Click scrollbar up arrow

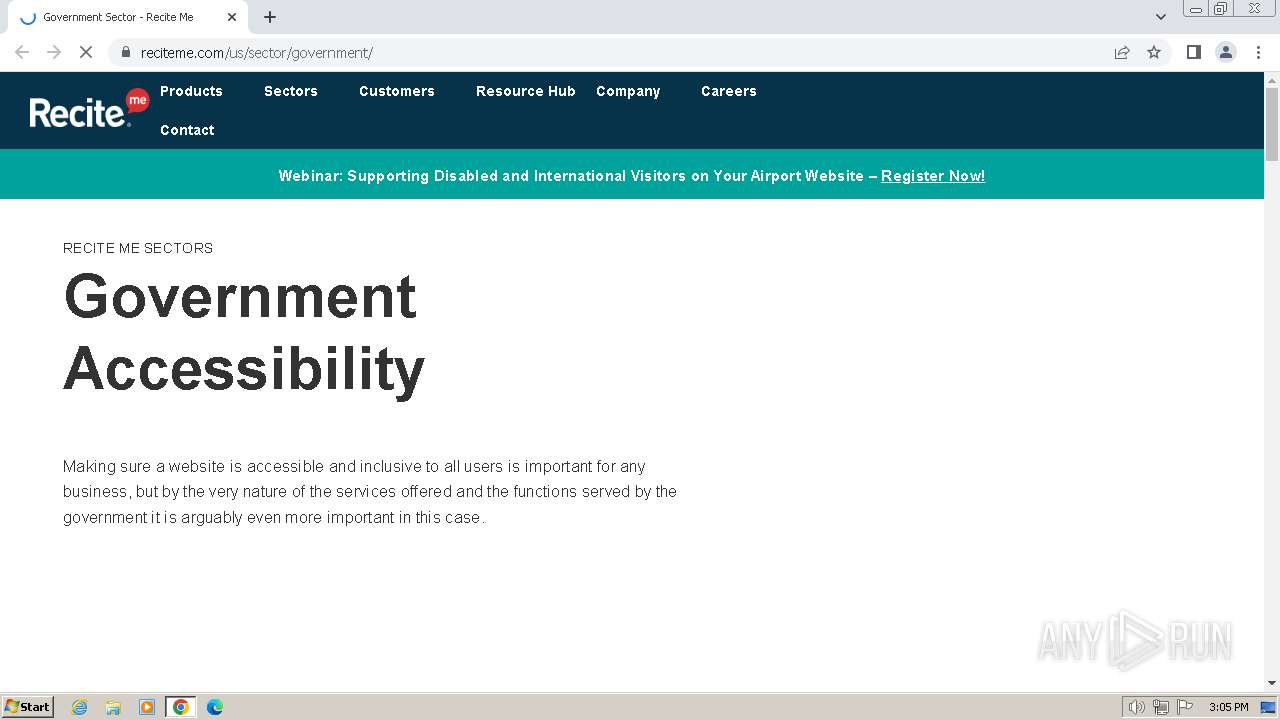tap(1272, 79)
